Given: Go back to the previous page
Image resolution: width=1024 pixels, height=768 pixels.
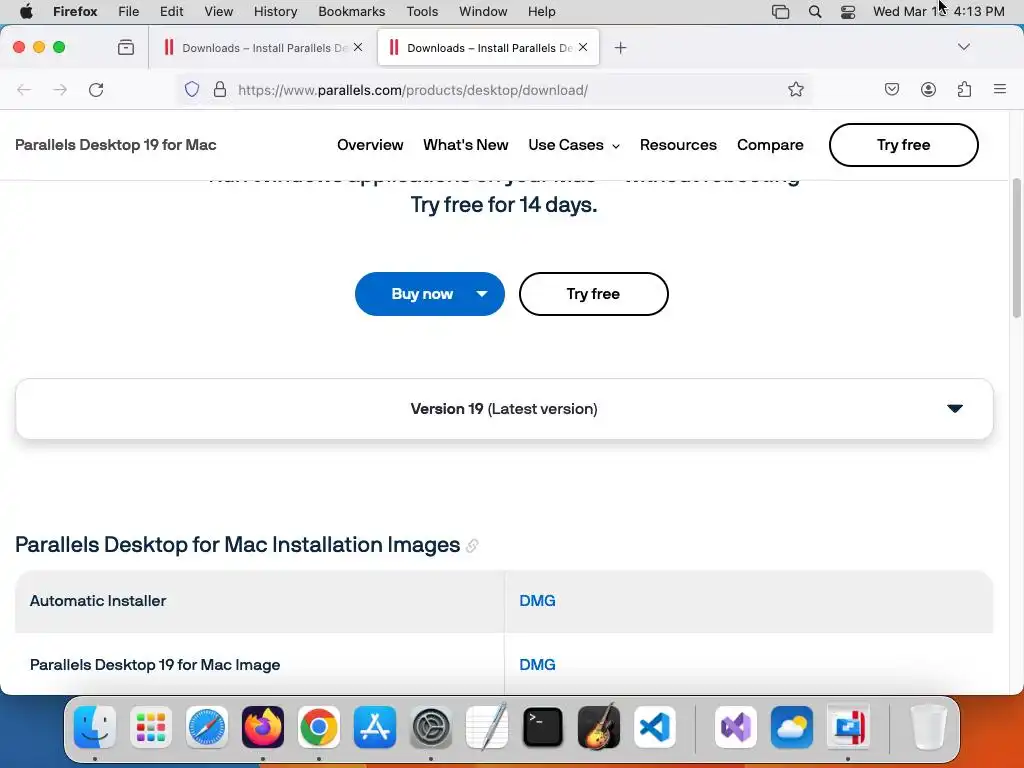Looking at the screenshot, I should tap(24, 90).
